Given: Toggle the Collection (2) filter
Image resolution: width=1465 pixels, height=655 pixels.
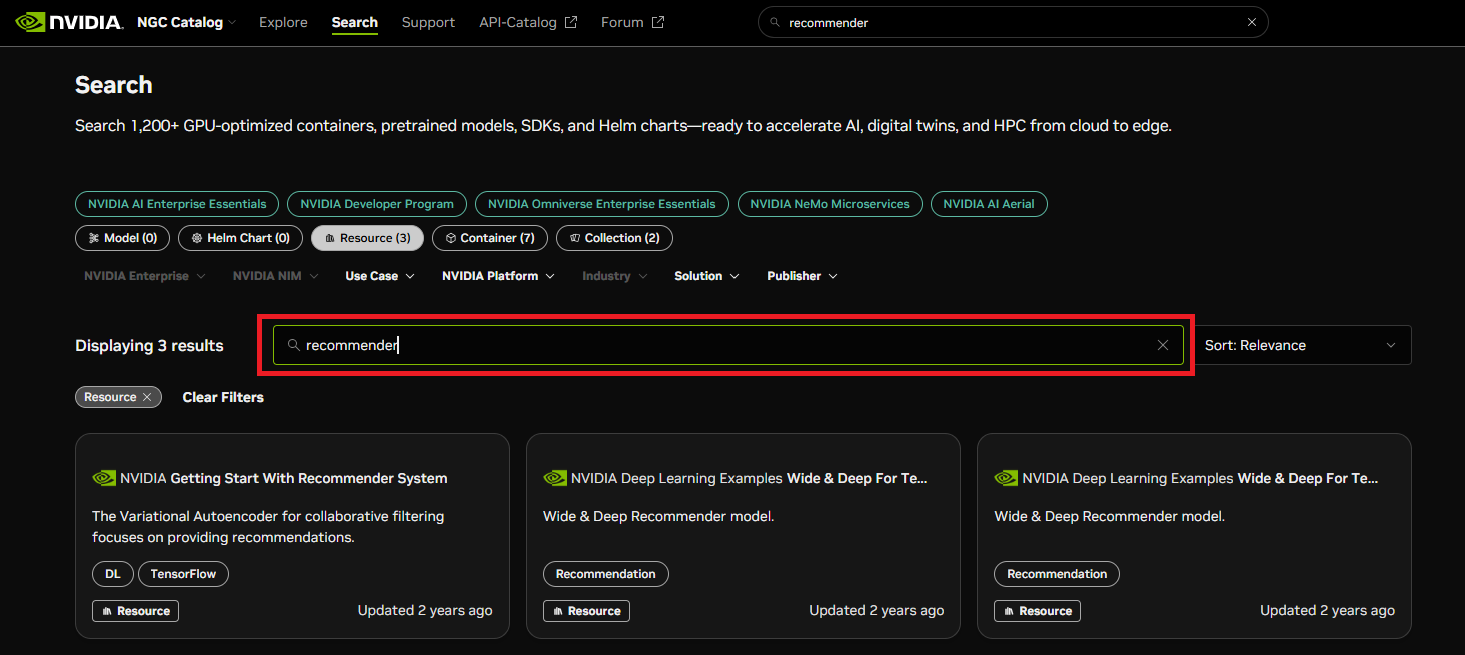Looking at the screenshot, I should coord(614,238).
